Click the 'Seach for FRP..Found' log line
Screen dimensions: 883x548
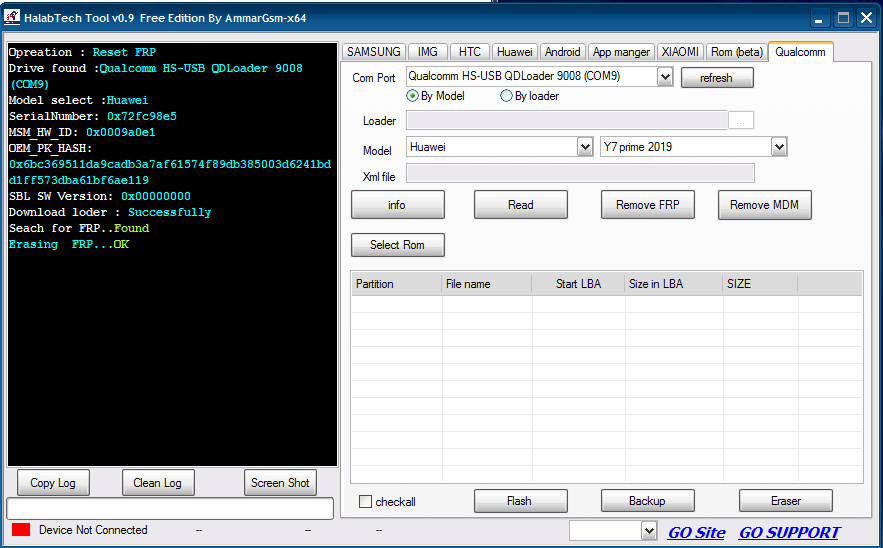pyautogui.click(x=79, y=228)
